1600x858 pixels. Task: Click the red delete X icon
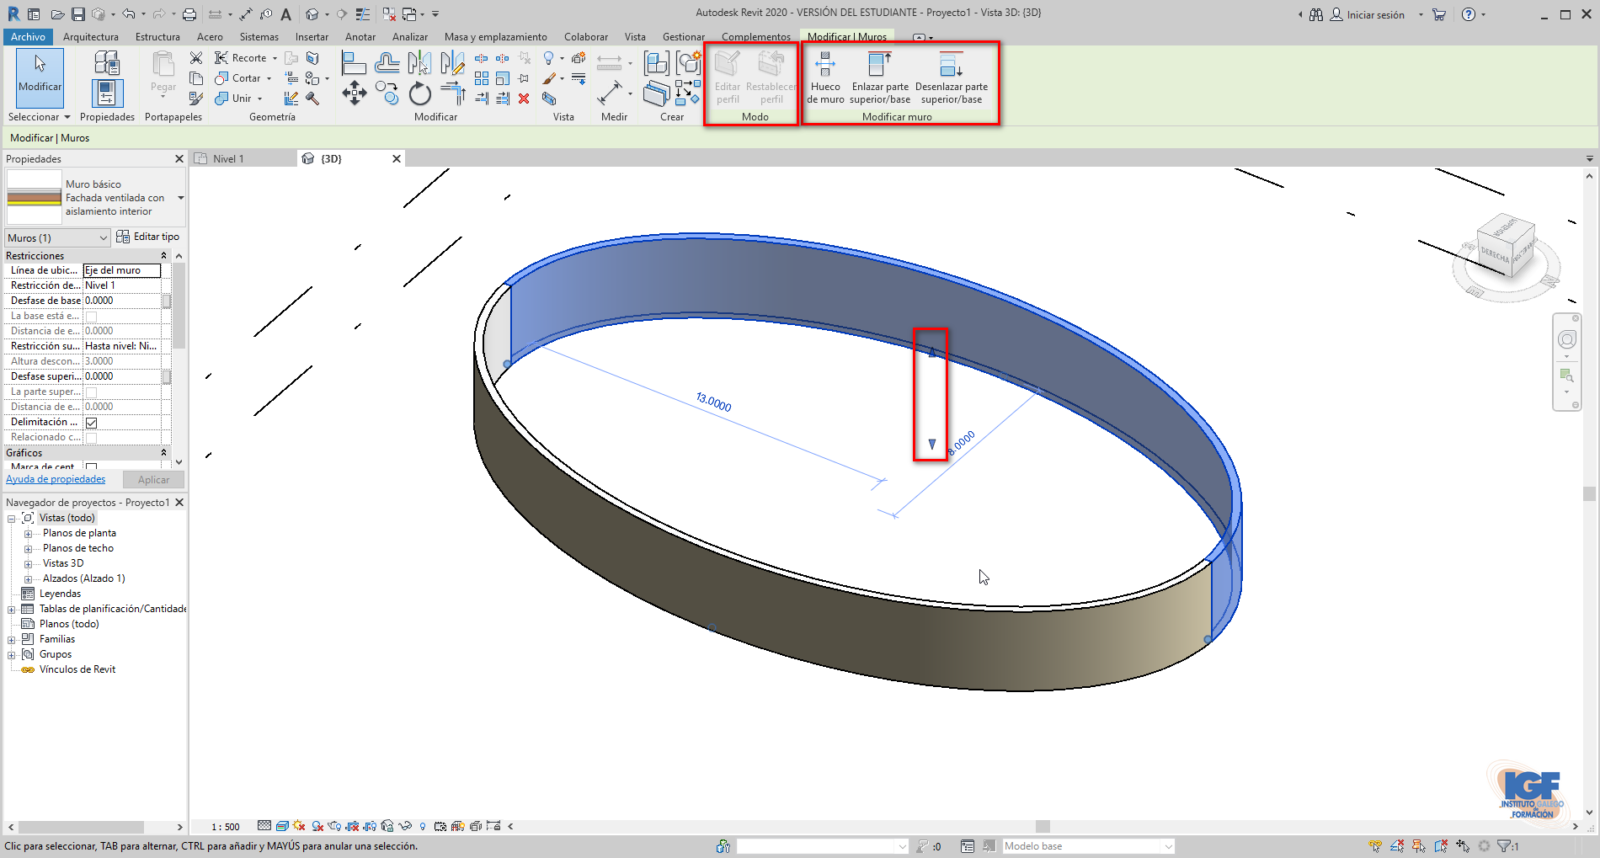click(524, 98)
